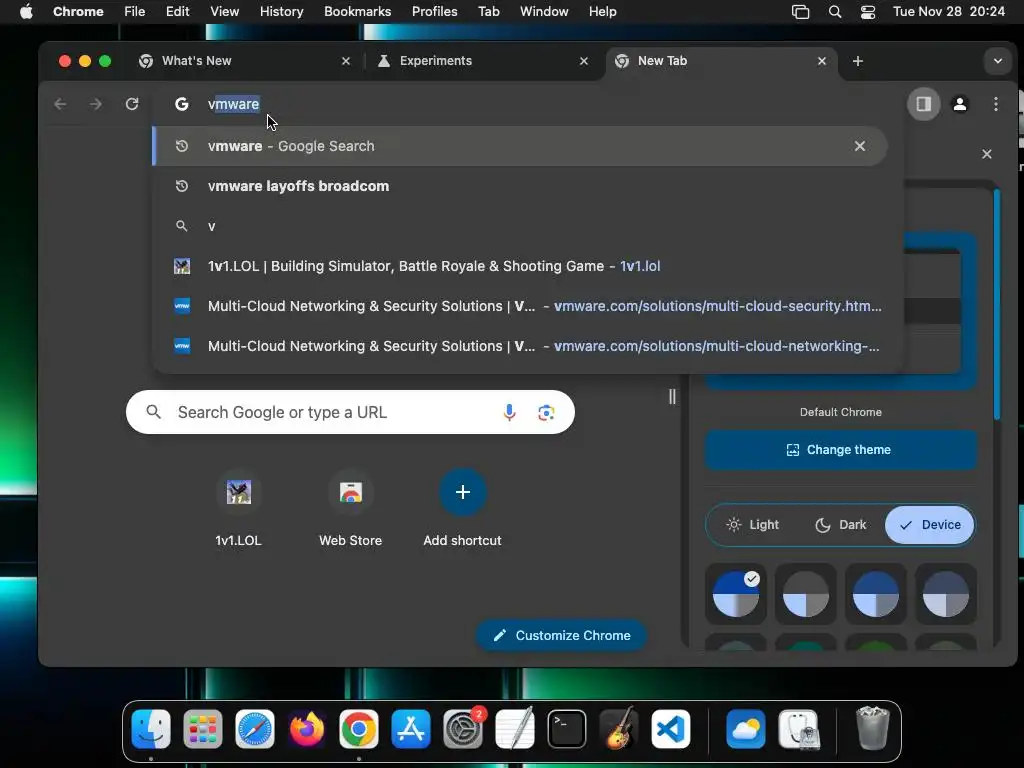Open the 1v1.LOL Building Simulator suggestion
1024x768 pixels.
click(x=519, y=266)
